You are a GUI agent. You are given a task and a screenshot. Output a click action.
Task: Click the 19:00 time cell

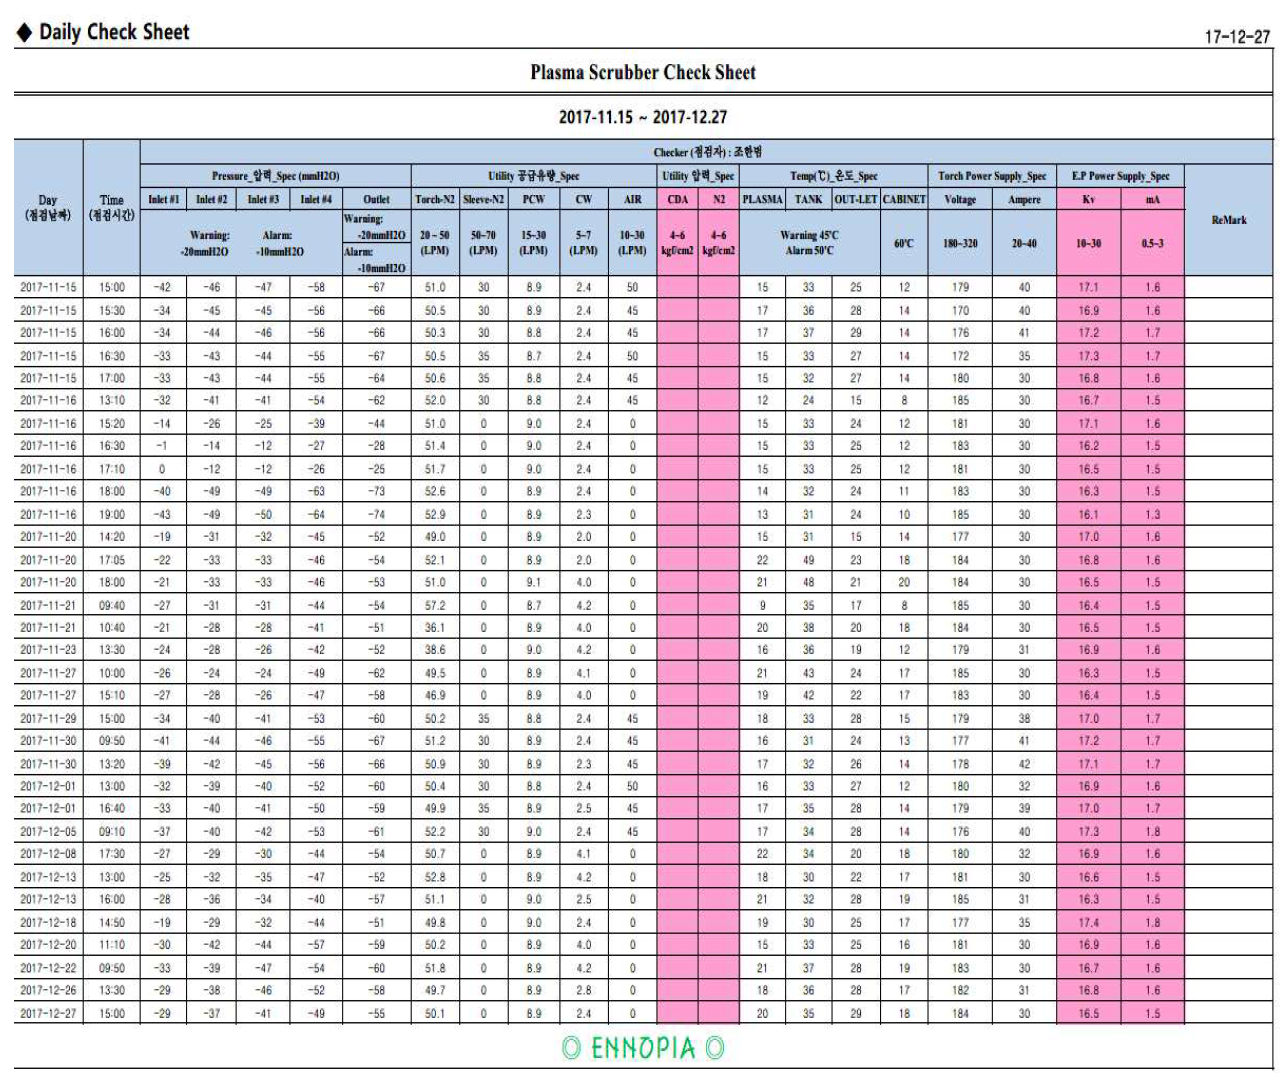(x=112, y=514)
